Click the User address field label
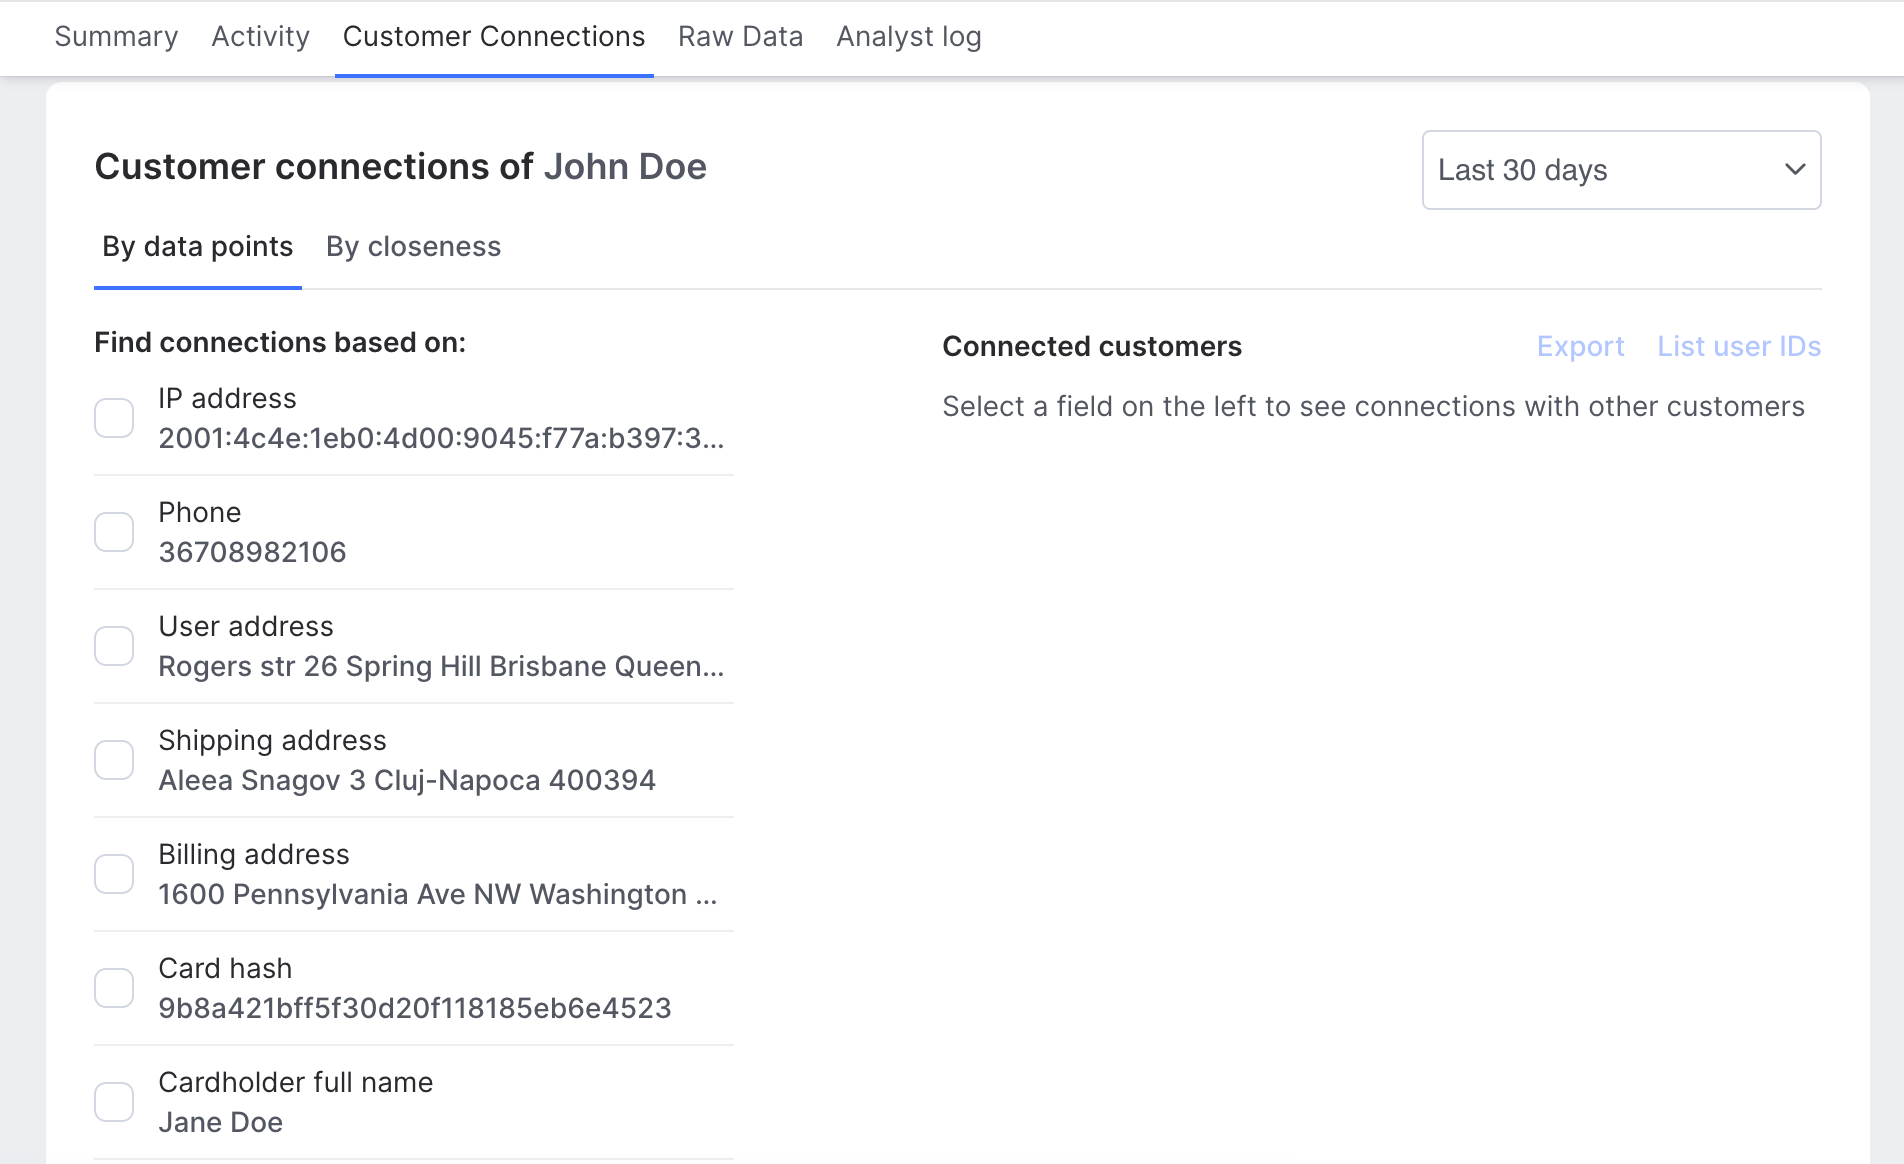This screenshot has height=1164, width=1904. [246, 626]
